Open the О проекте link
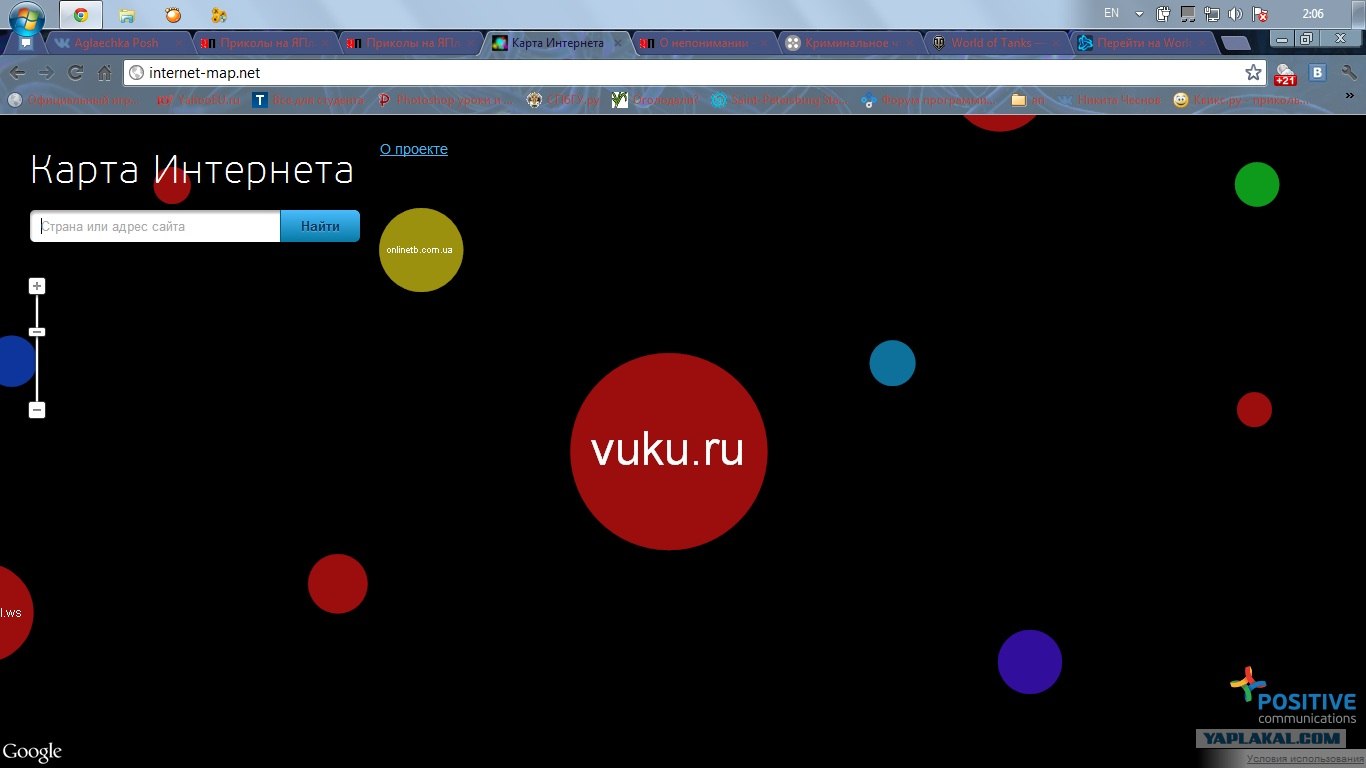The image size is (1366, 768). (x=413, y=149)
